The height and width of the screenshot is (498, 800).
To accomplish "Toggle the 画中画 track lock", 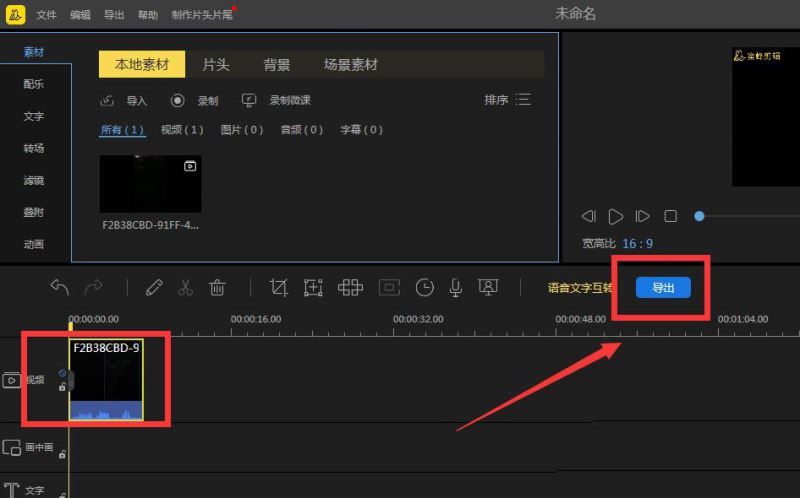I will tap(62, 454).
